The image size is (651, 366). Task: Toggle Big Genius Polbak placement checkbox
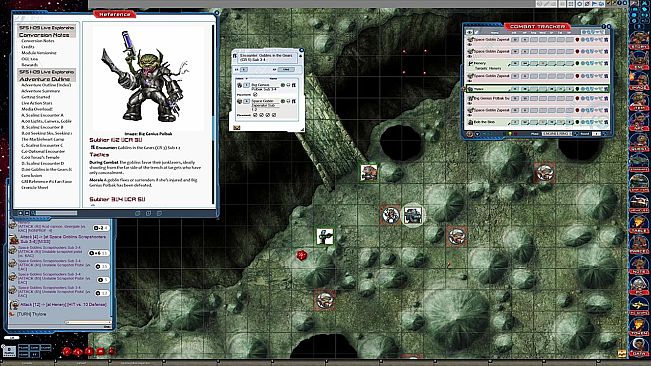point(255,95)
